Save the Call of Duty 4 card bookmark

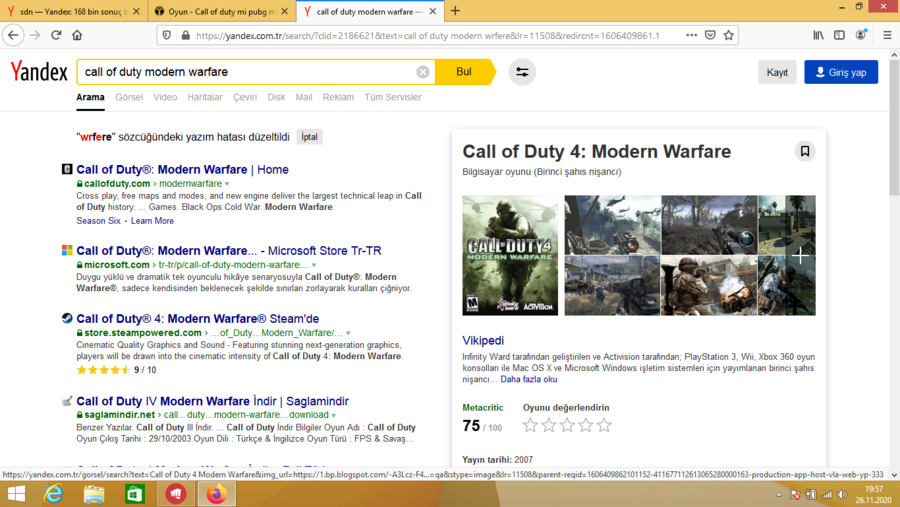click(805, 151)
